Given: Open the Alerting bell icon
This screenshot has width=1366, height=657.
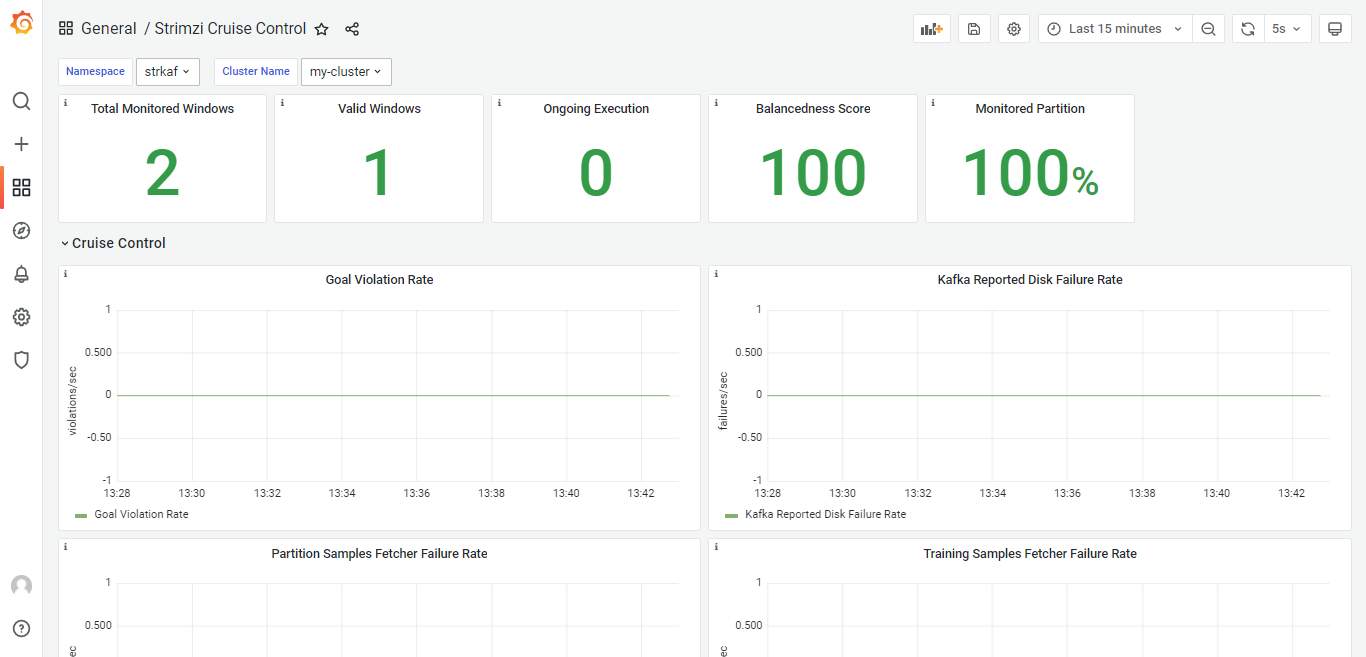Looking at the screenshot, I should (x=21, y=274).
